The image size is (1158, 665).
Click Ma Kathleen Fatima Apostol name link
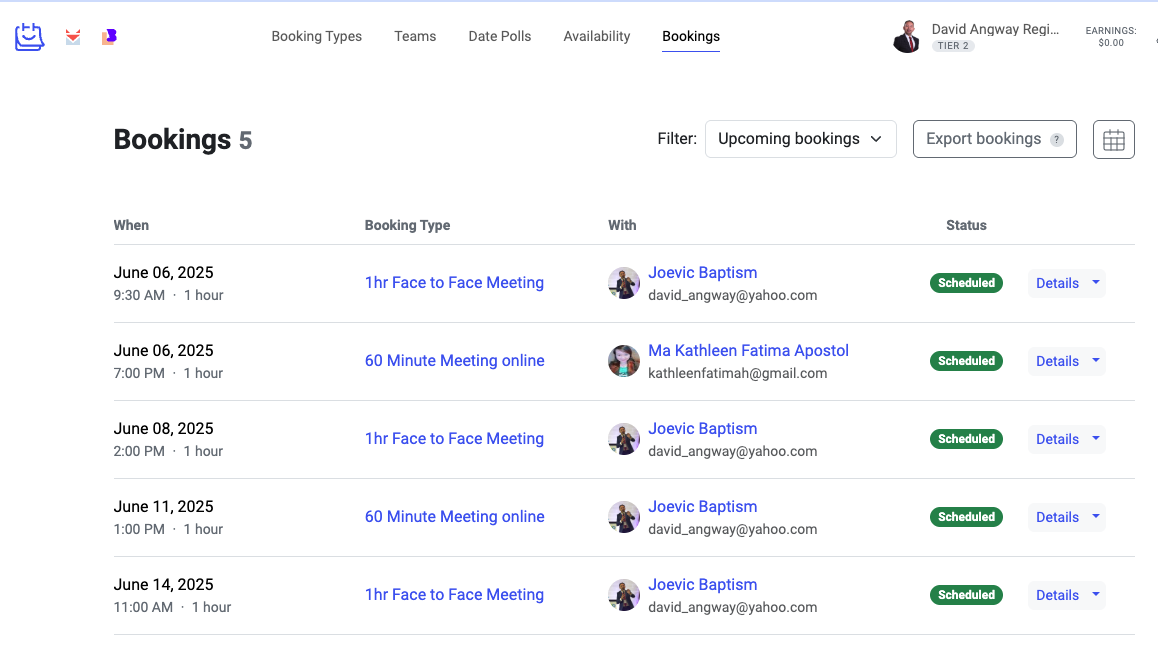tap(748, 351)
